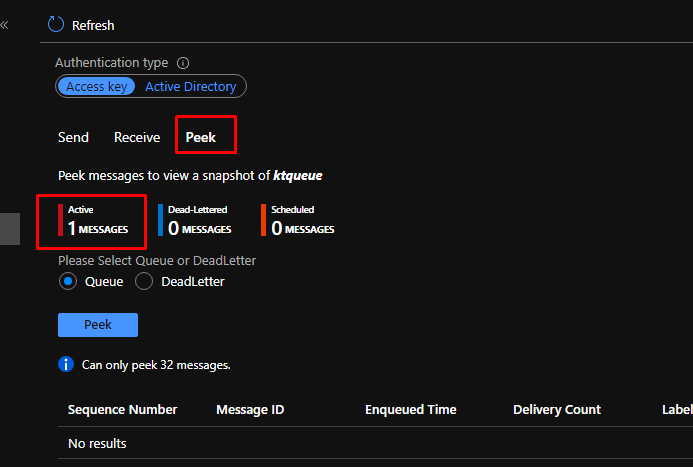693x467 pixels.
Task: Sort by Sequence Number column header
Action: tap(122, 409)
